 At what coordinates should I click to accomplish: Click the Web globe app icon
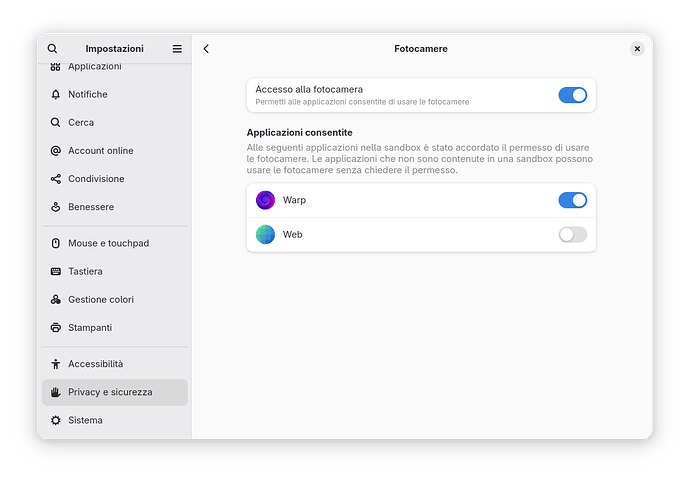tap(265, 235)
